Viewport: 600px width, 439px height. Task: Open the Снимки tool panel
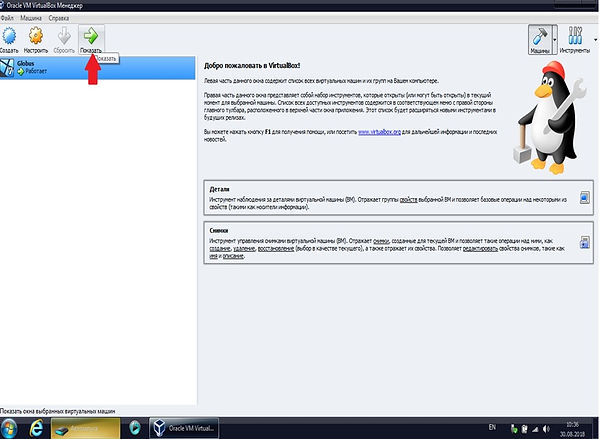tap(398, 242)
